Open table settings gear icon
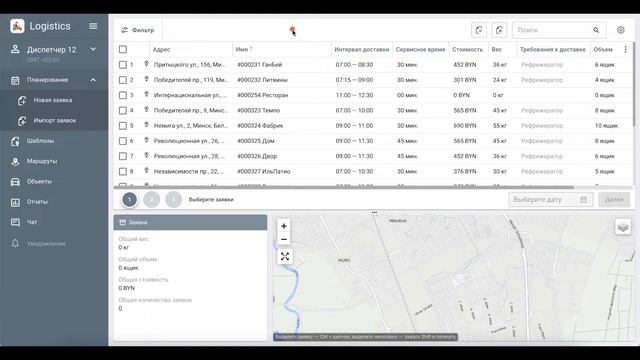The image size is (640, 360). [620, 30]
